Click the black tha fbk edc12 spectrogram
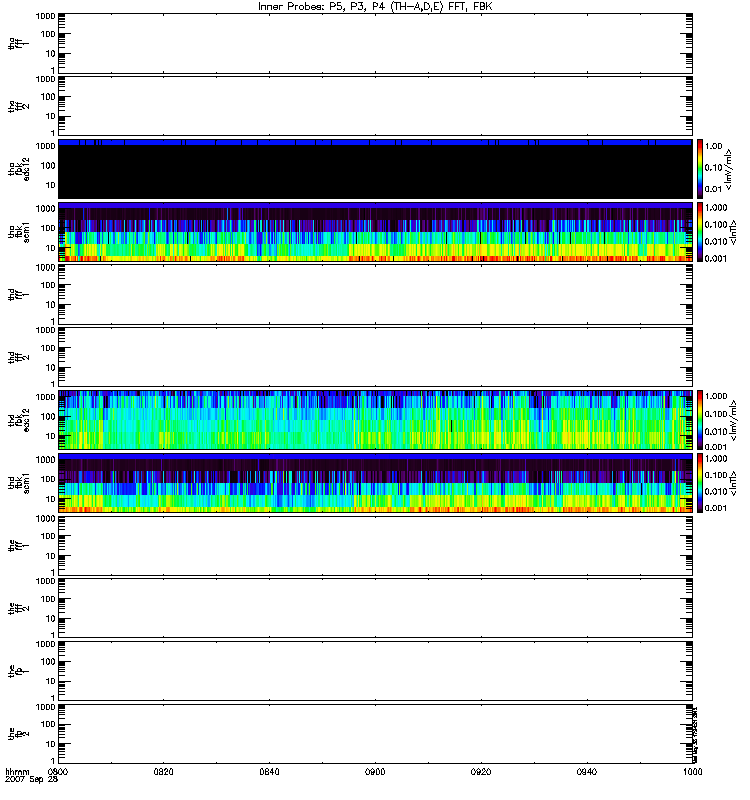 click(375, 169)
